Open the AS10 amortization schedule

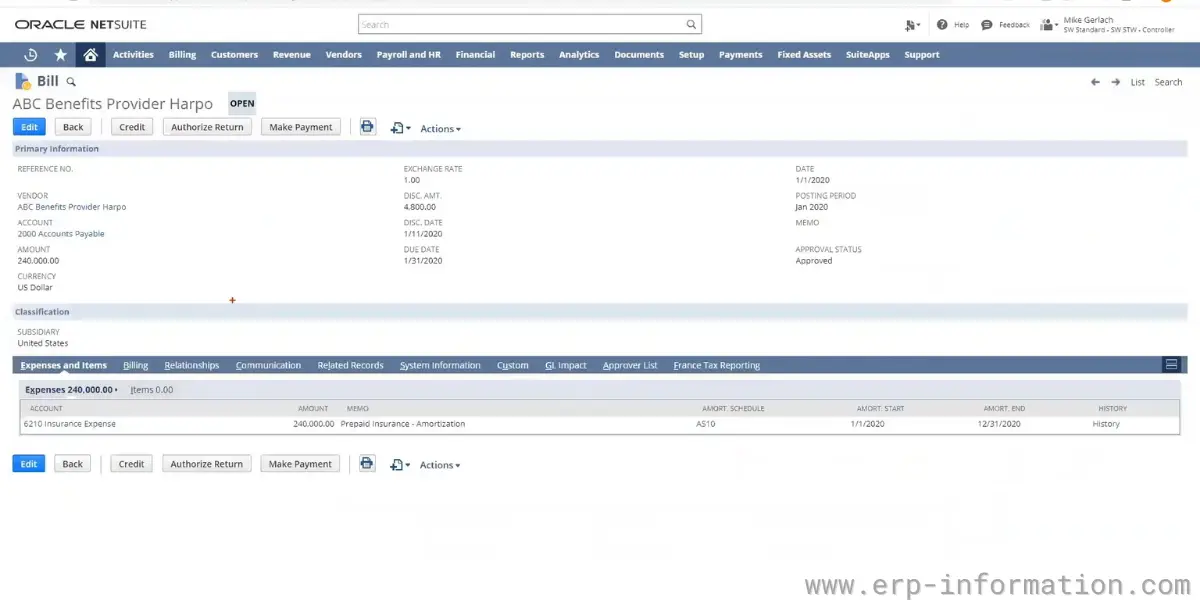click(706, 424)
